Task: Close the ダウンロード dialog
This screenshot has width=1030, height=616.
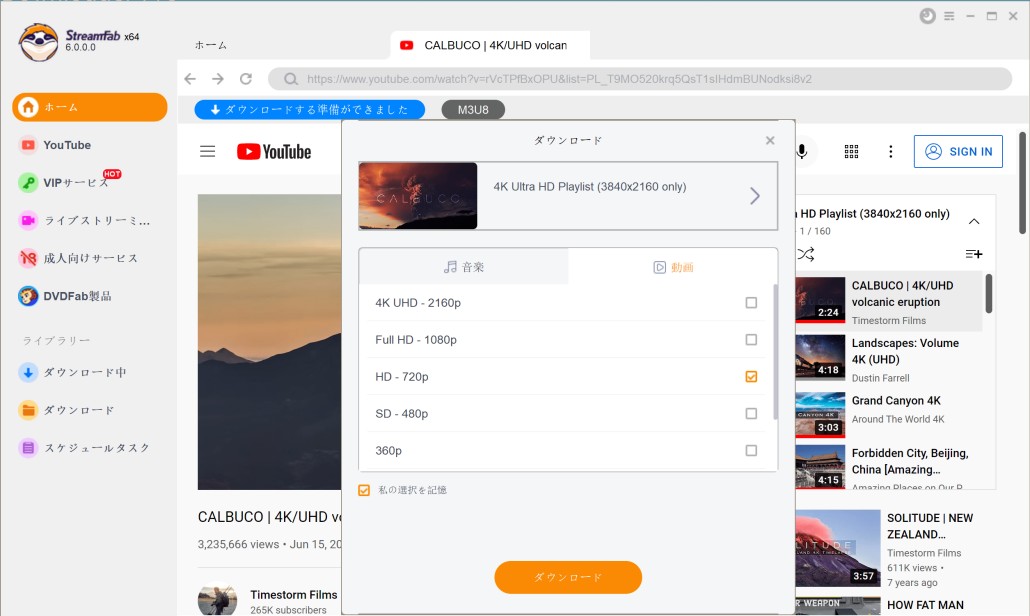Action: point(770,141)
